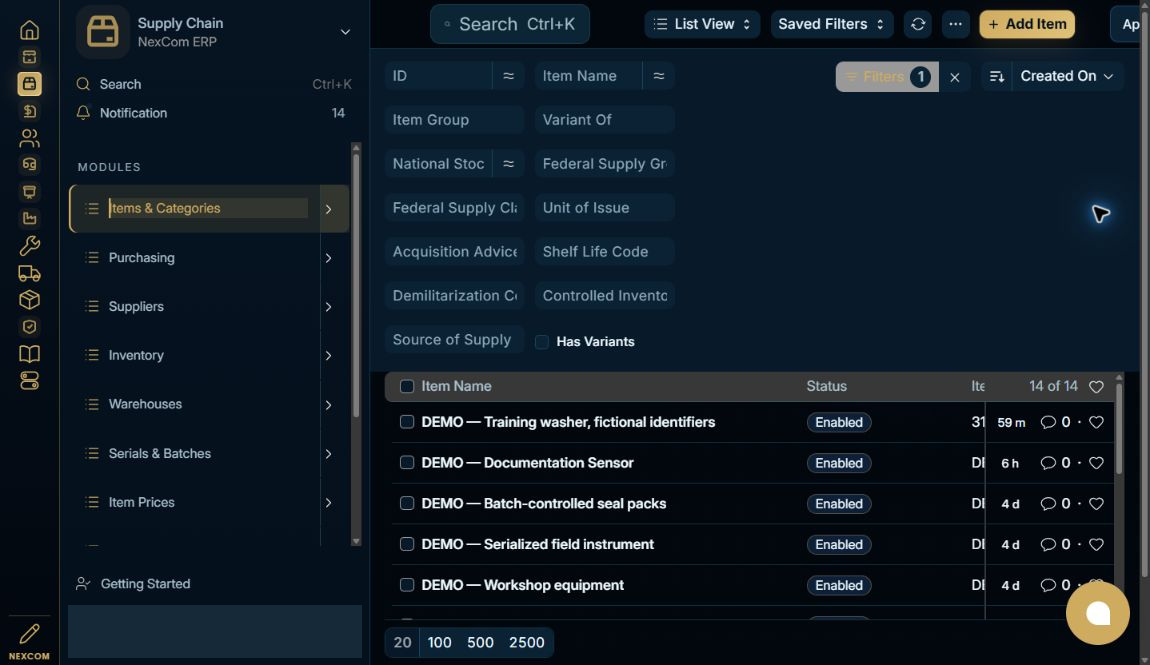Image resolution: width=1150 pixels, height=665 pixels.
Task: Click the Add Item button
Action: pos(1027,24)
